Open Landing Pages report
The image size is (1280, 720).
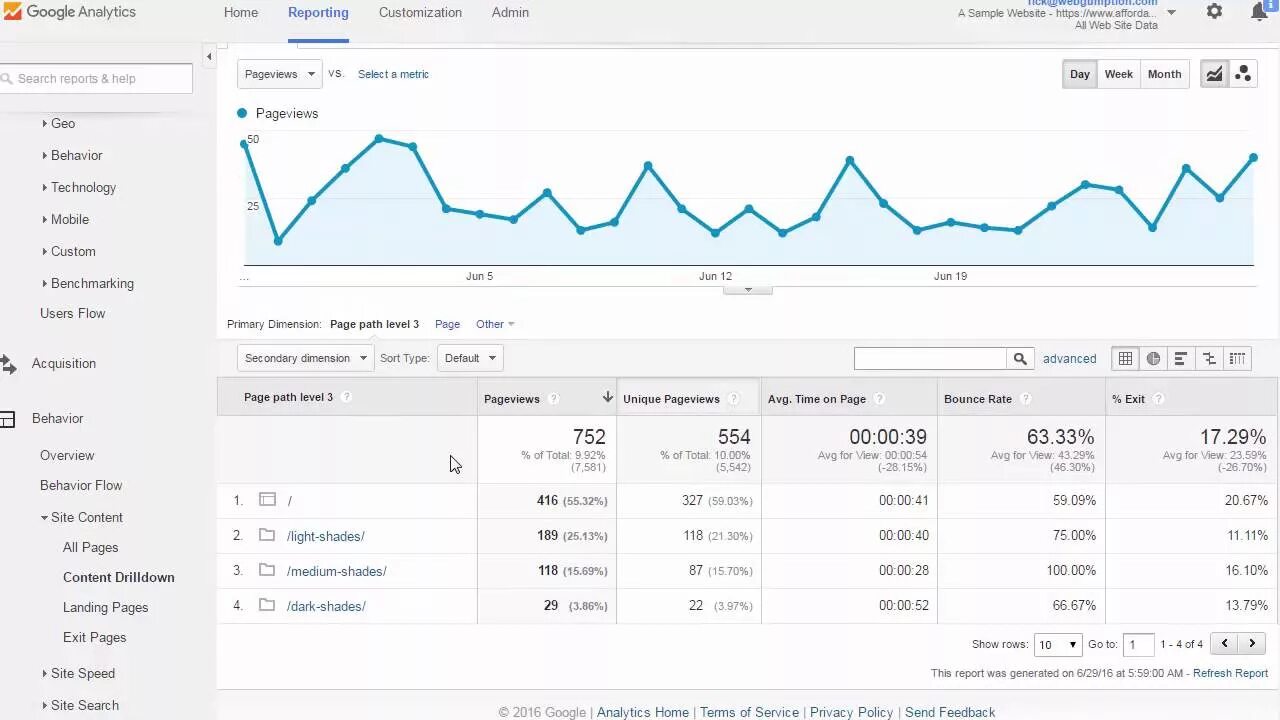click(105, 607)
